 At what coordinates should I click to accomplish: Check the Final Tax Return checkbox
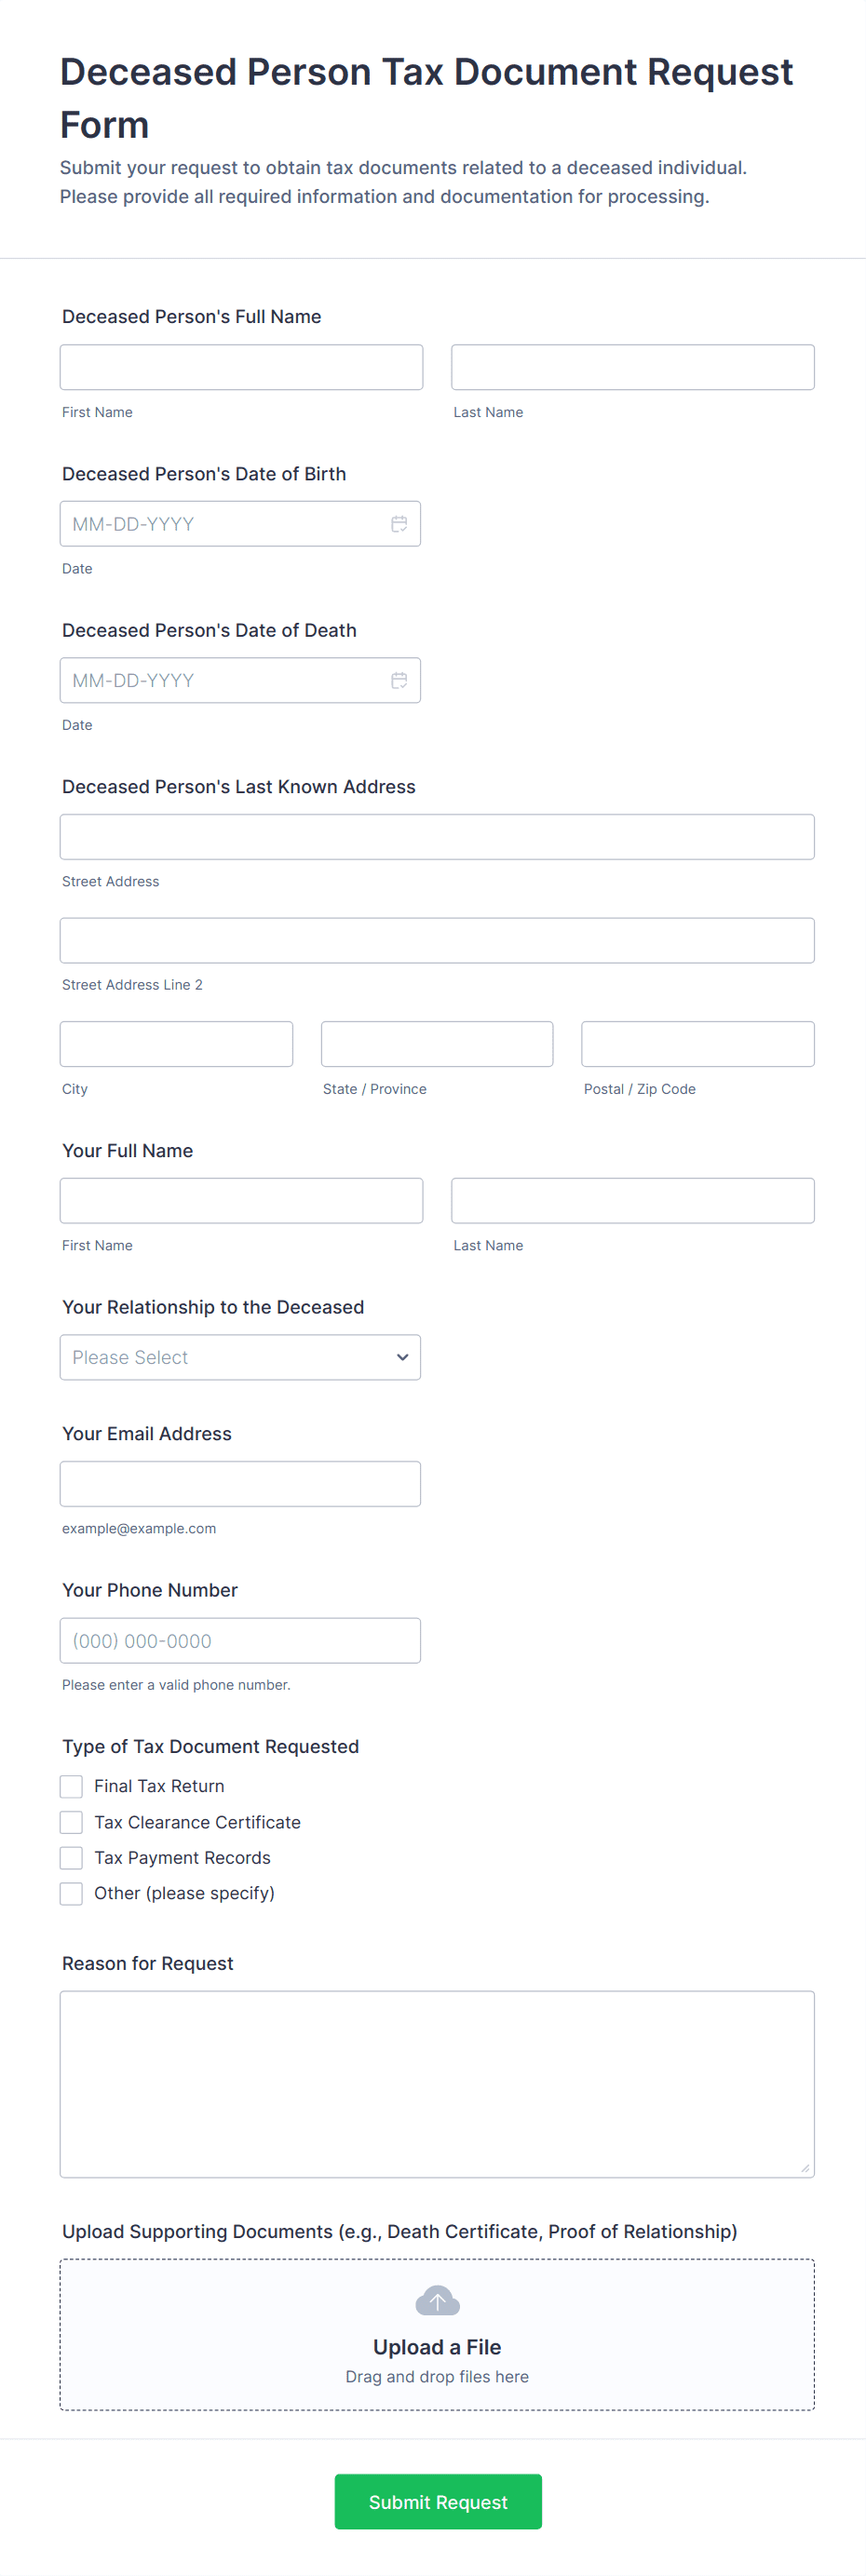point(71,1786)
